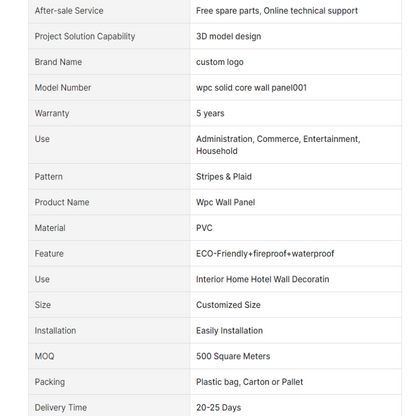Select the 5 years warranty value
Viewport: 416px width, 416px height.
pos(210,113)
